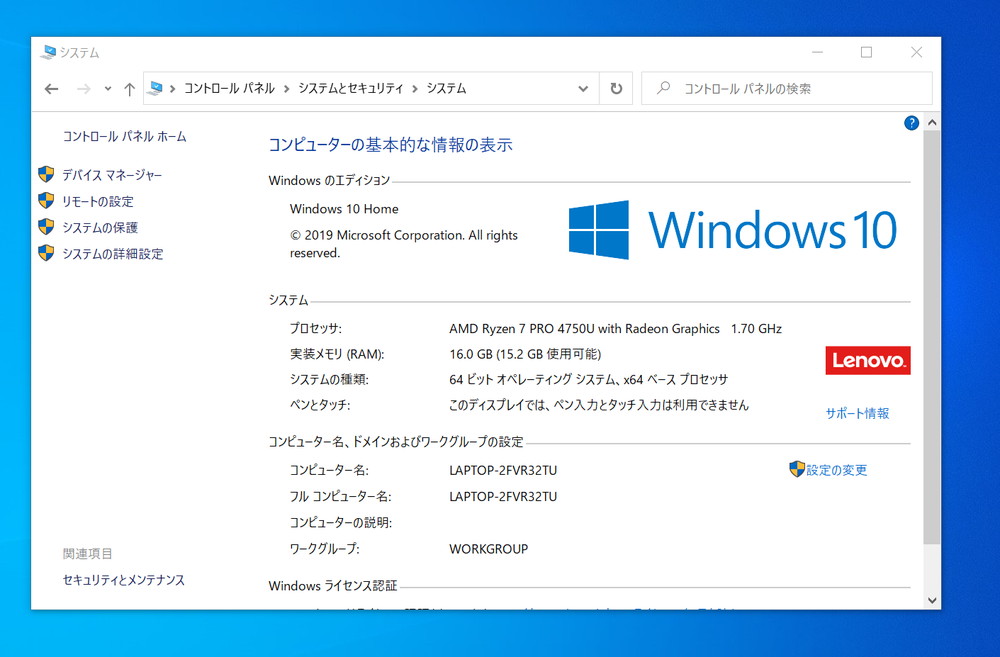The image size is (1000, 657).
Task: Open セキュリティとメンテナンス link
Action: [124, 580]
